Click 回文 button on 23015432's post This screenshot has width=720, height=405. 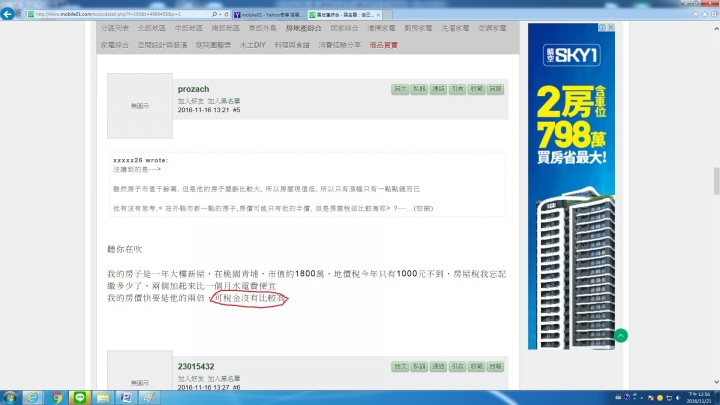coord(400,366)
